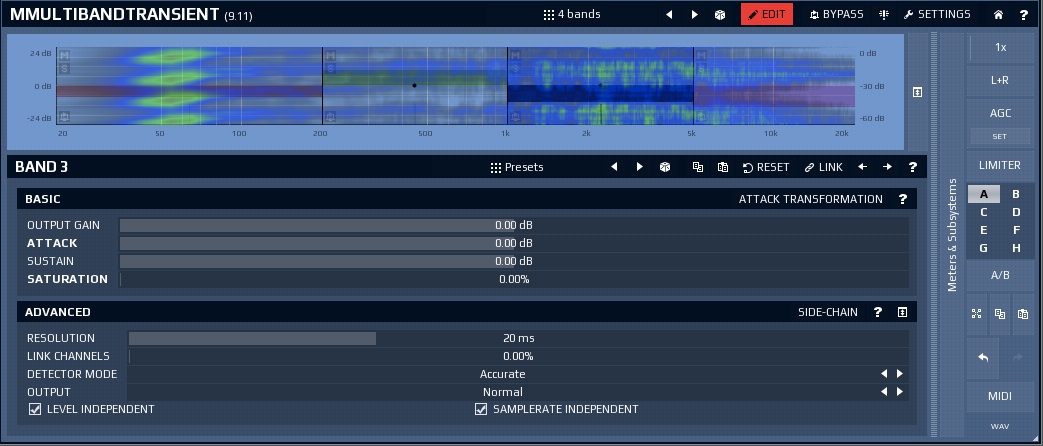The image size is (1043, 446).
Task: Solo band 3 with its S button
Action: click(516, 68)
